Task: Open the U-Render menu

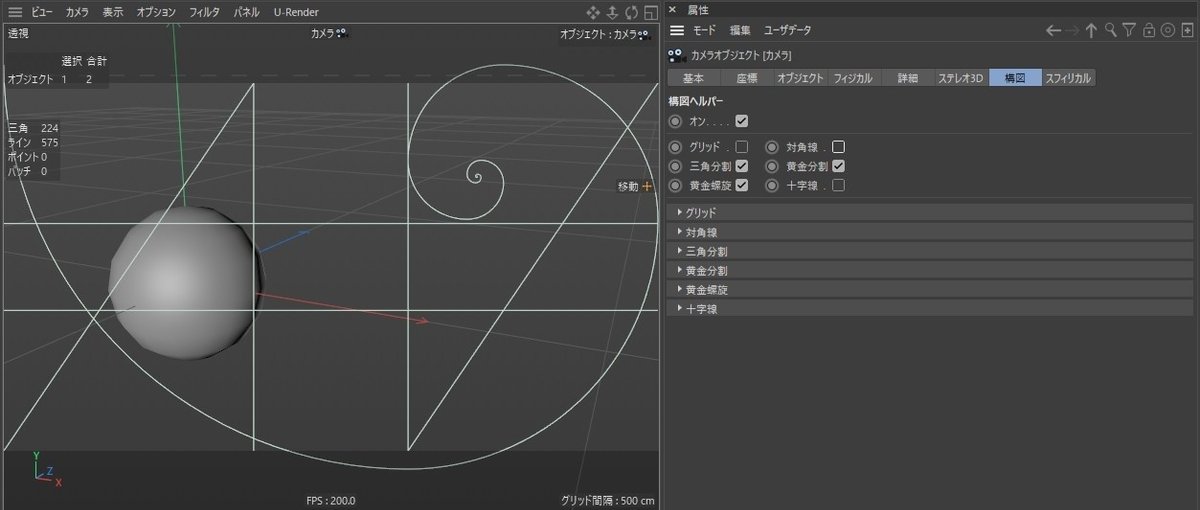Action: (x=295, y=12)
